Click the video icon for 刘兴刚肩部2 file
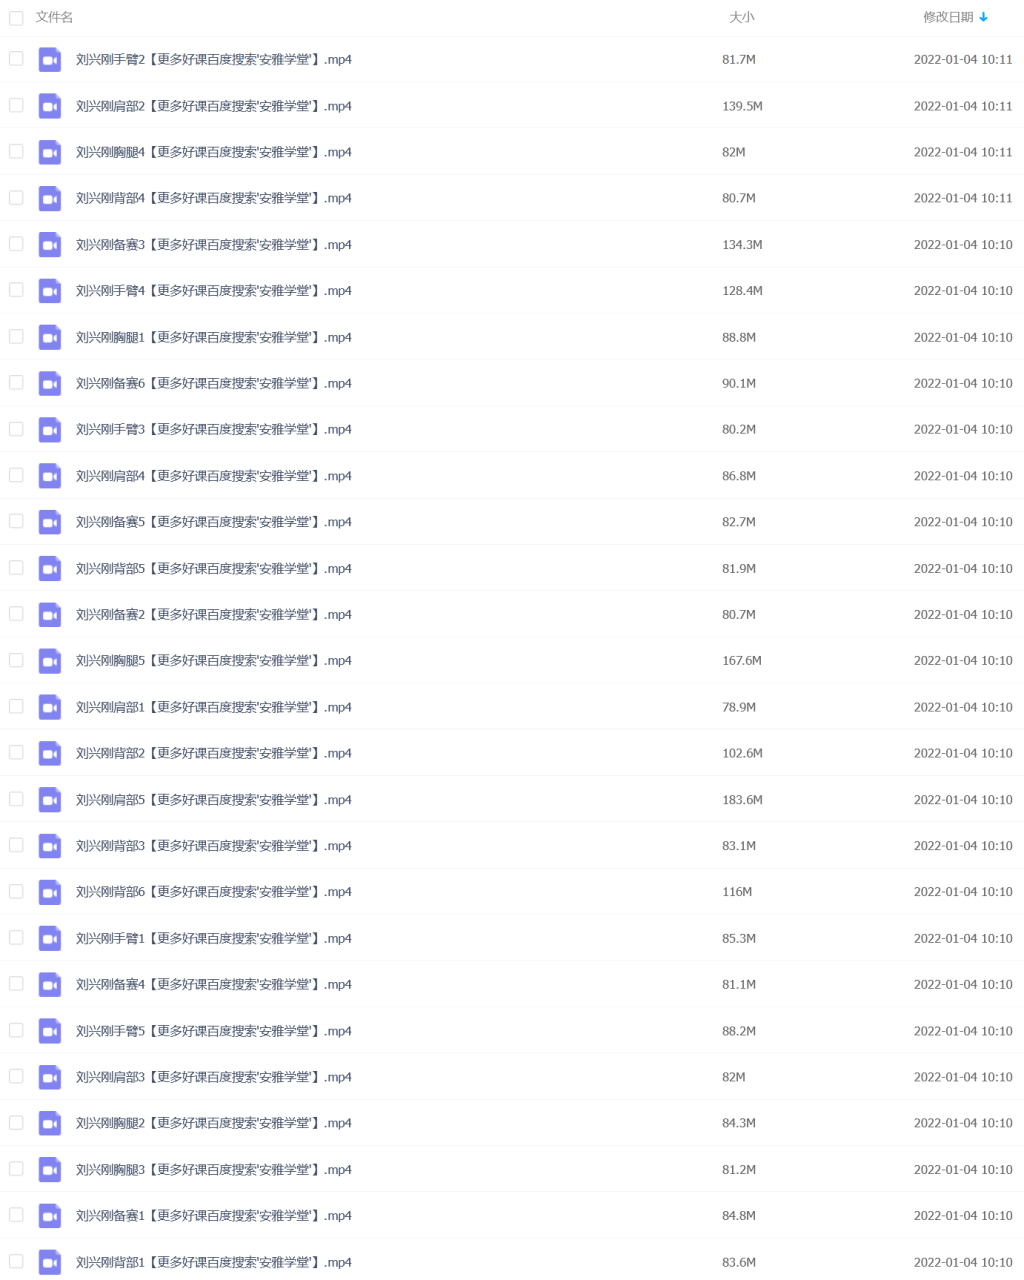The height and width of the screenshot is (1280, 1024). click(50, 106)
